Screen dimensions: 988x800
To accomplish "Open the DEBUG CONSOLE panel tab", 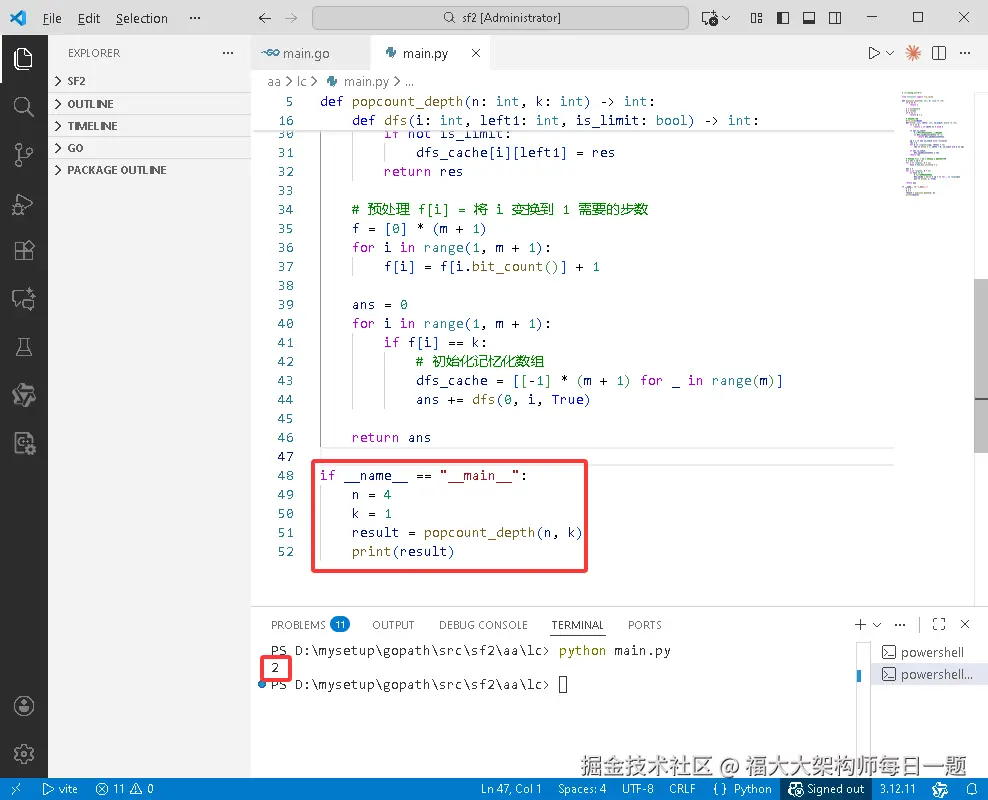I will pyautogui.click(x=483, y=624).
